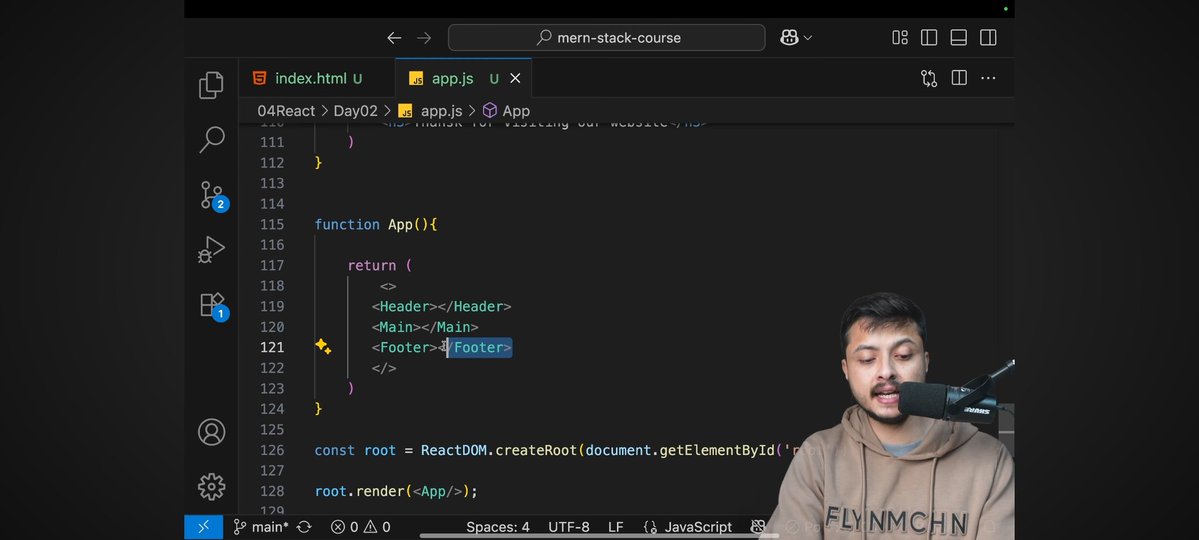Click 'getElementById' on line 126

tap(717, 450)
